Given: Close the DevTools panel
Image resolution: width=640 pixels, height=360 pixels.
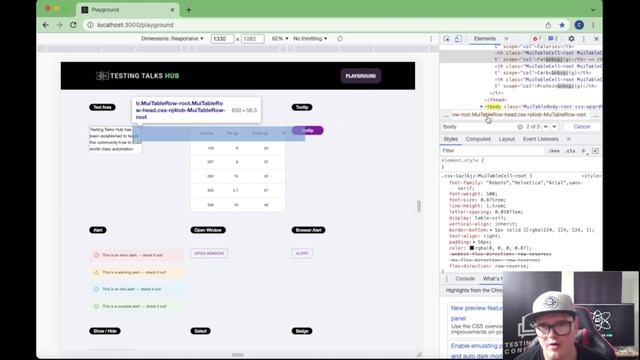Looking at the screenshot, I should click(x=596, y=38).
